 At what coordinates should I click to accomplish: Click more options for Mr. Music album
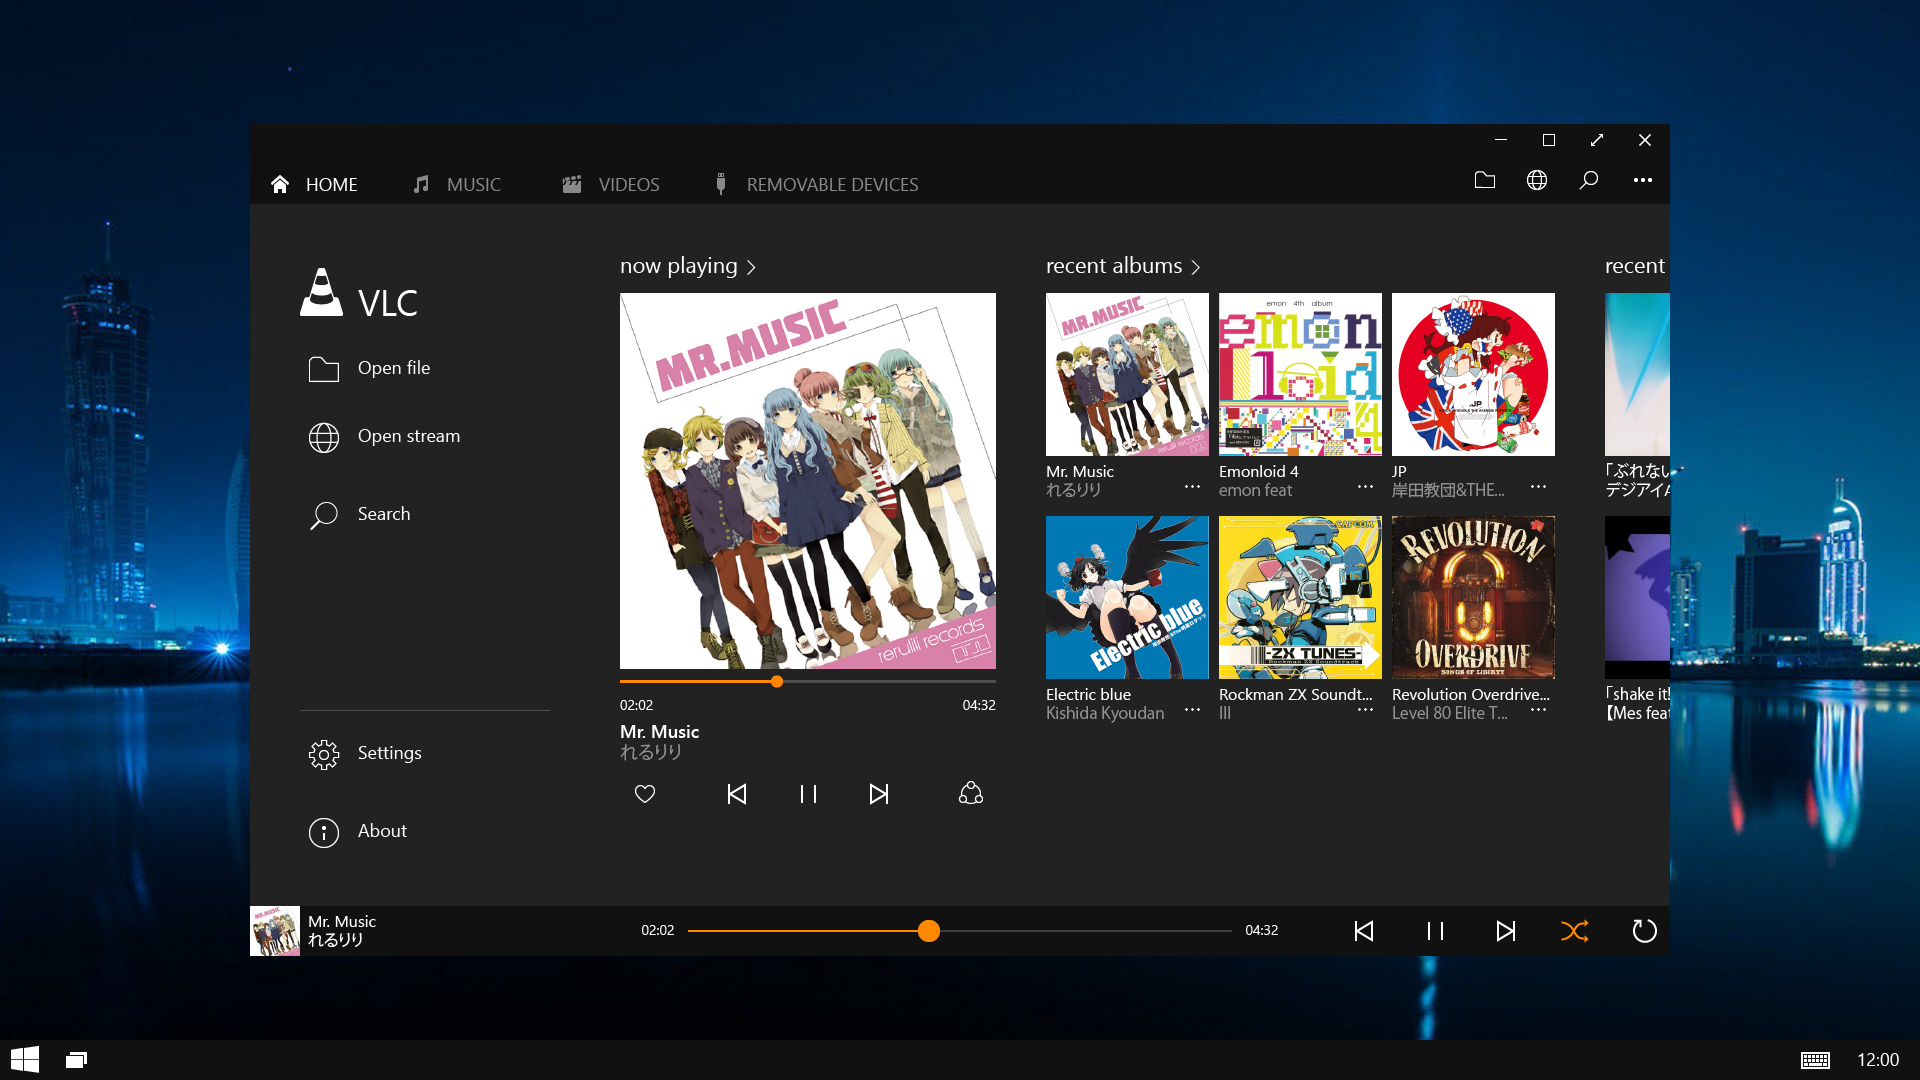click(1192, 489)
